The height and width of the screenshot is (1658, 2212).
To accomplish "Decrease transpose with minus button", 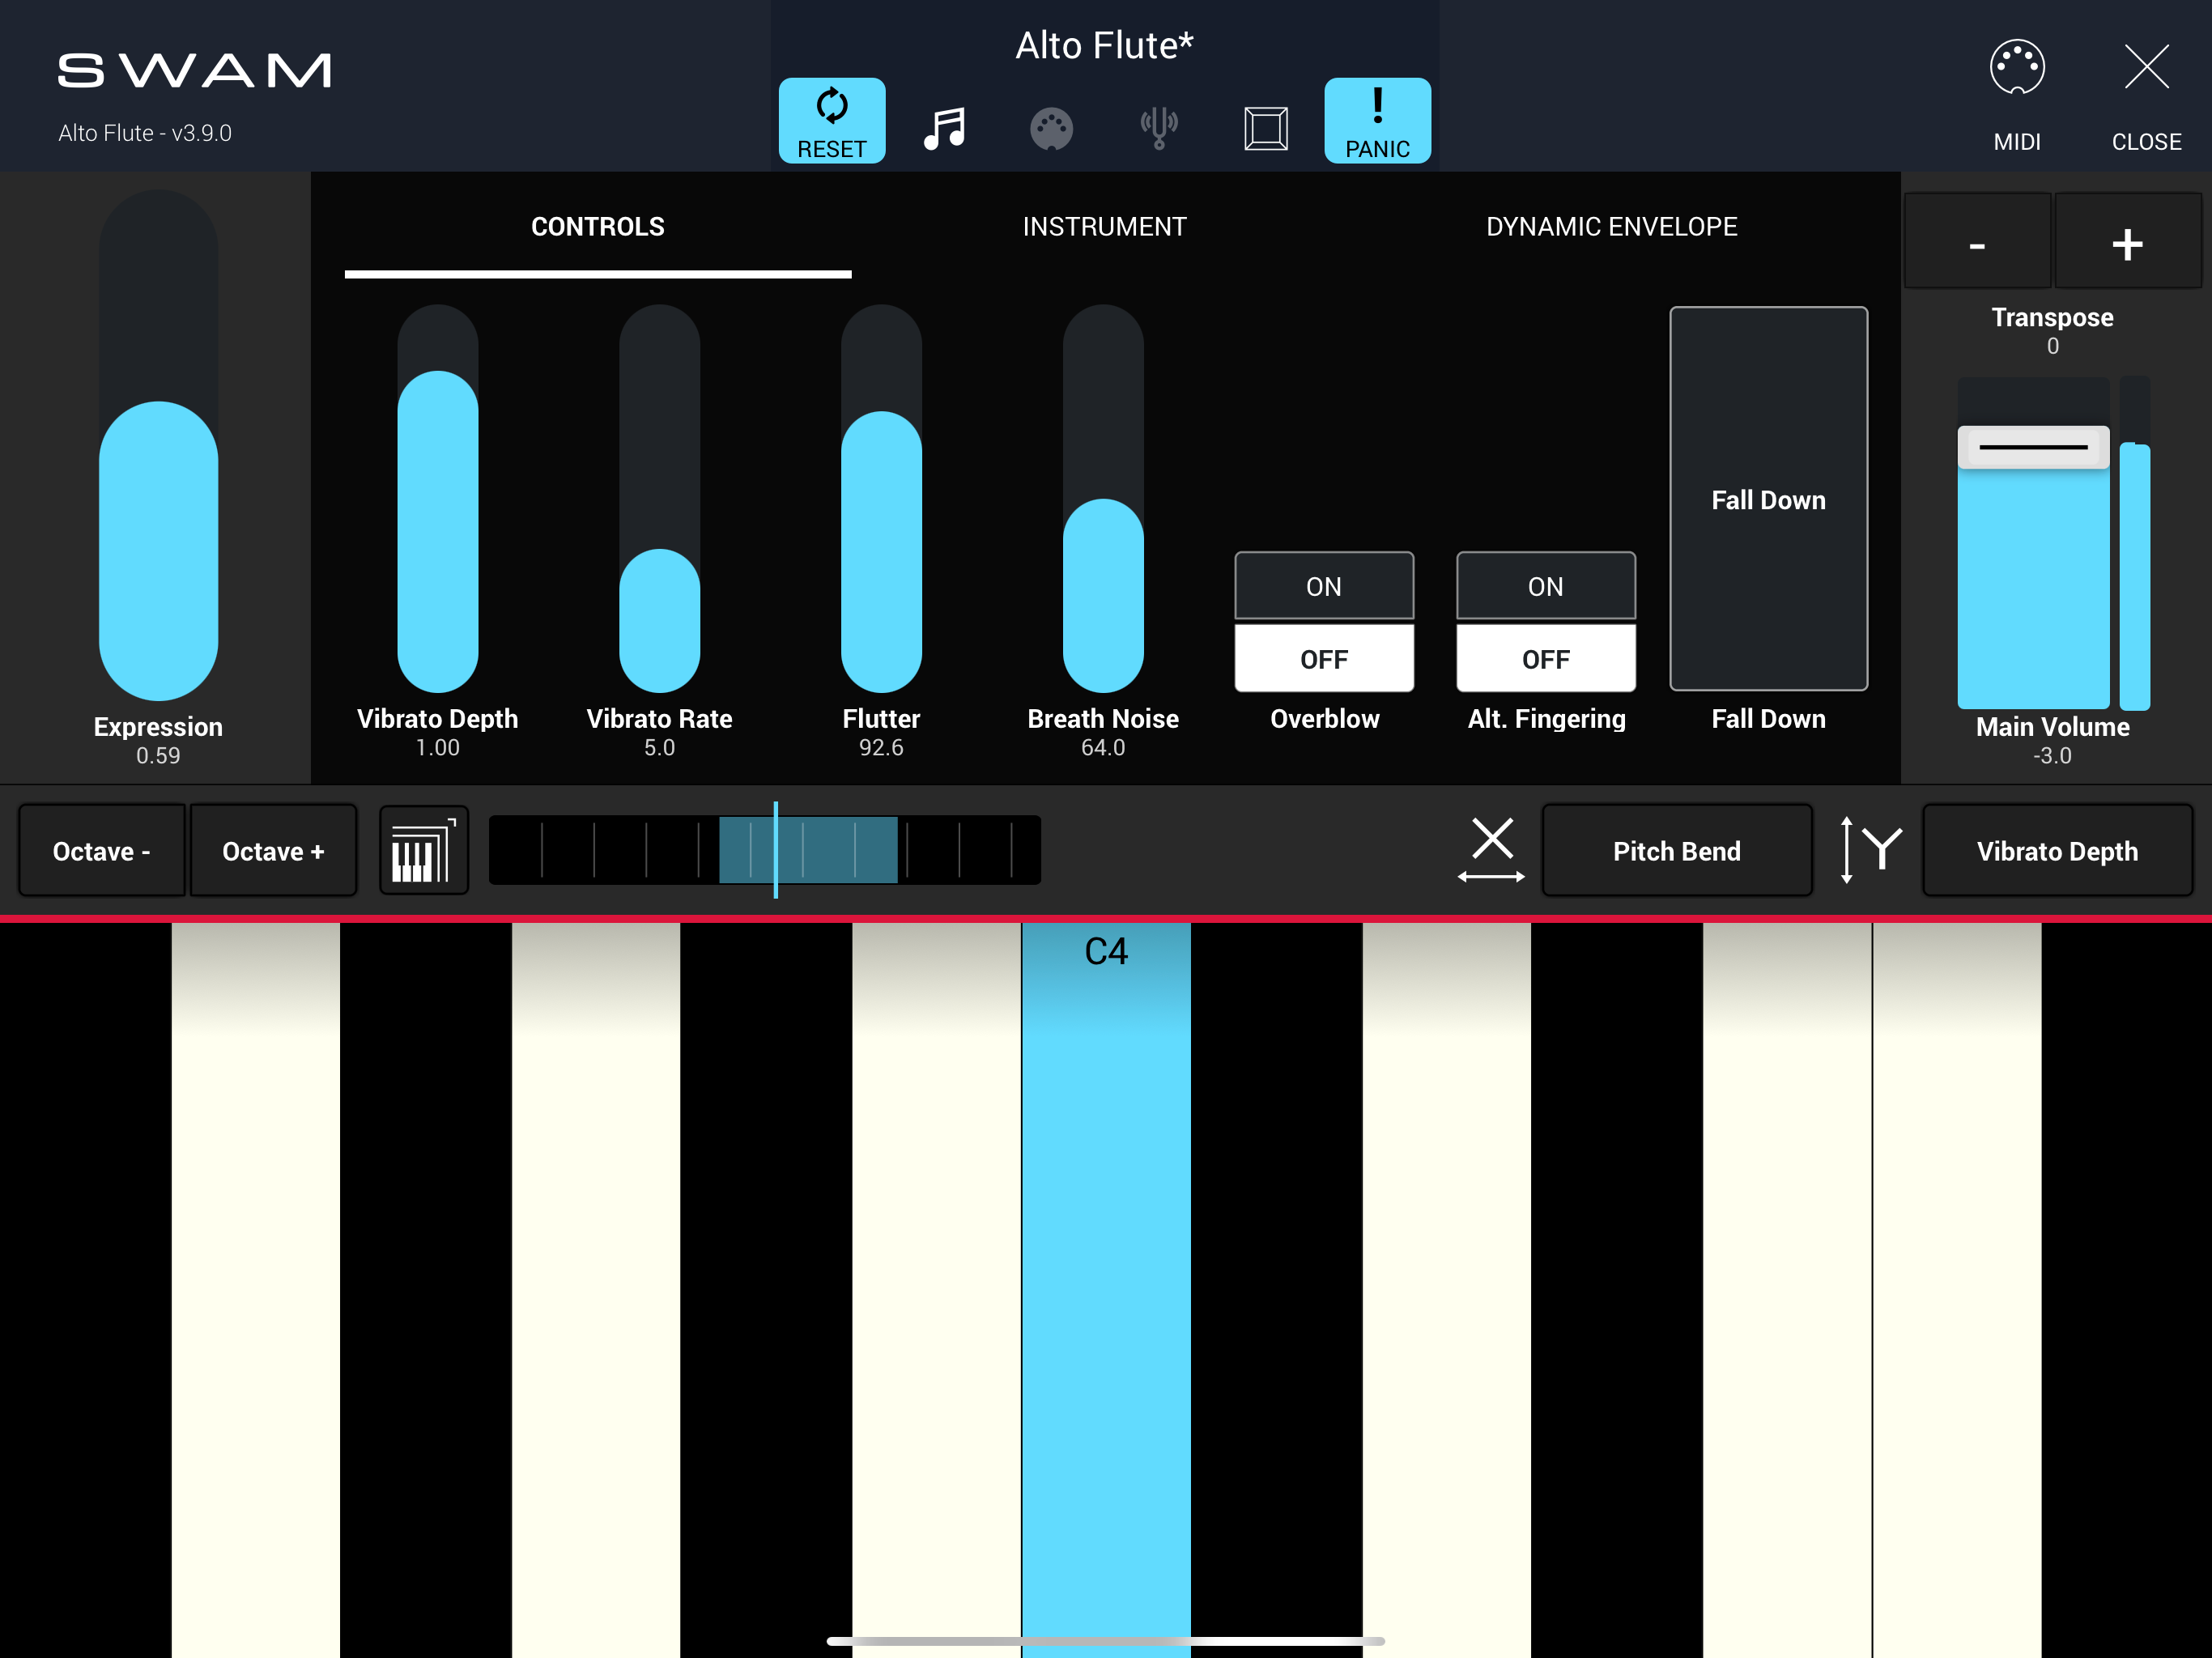I will 1977,243.
